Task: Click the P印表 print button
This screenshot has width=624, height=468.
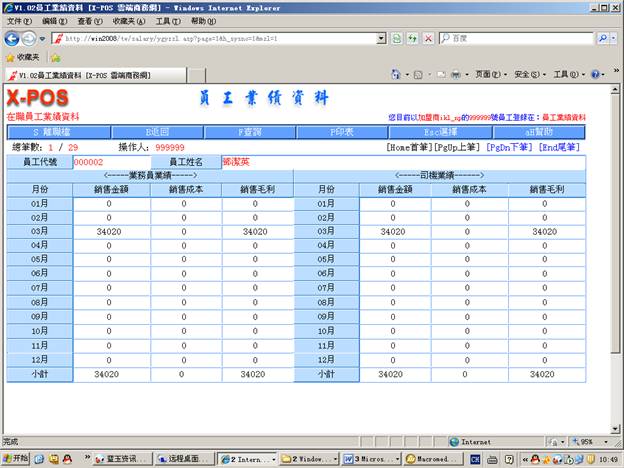Action: tap(343, 131)
